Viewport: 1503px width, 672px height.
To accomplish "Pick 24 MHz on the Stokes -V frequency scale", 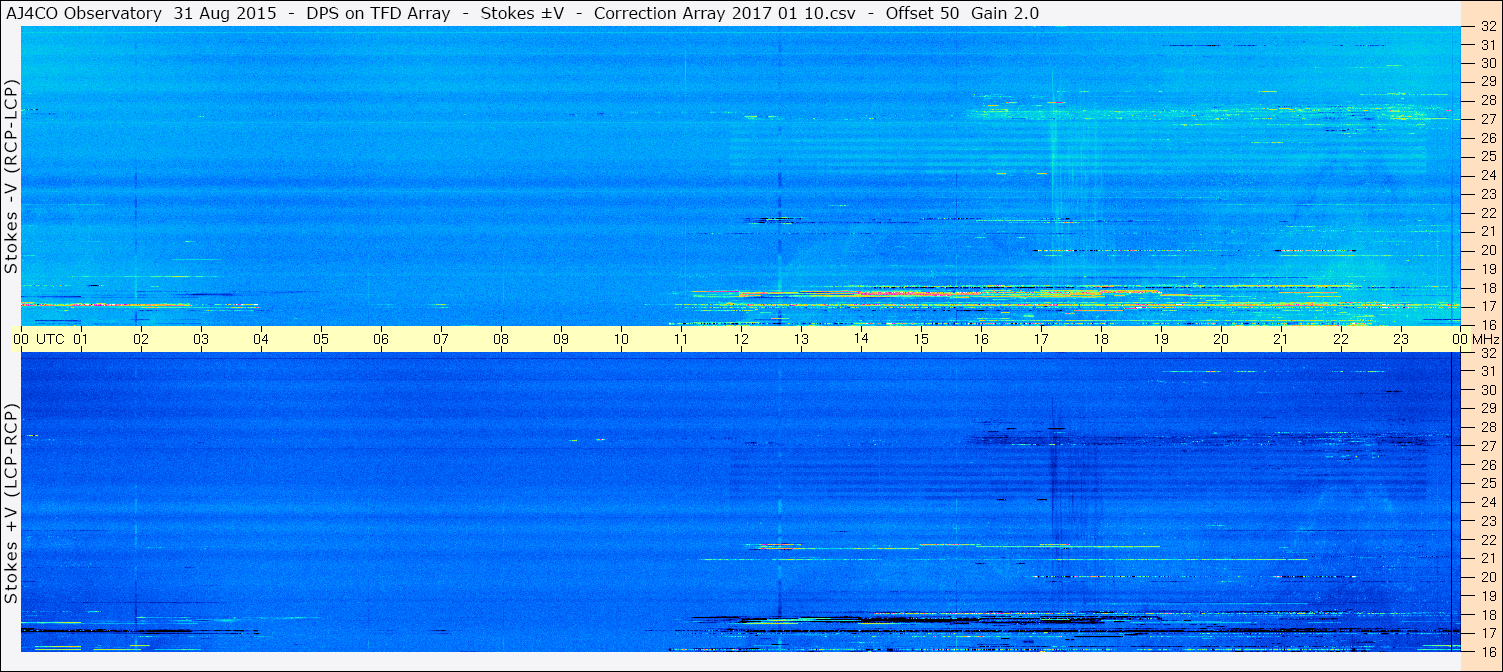I will click(x=1487, y=175).
